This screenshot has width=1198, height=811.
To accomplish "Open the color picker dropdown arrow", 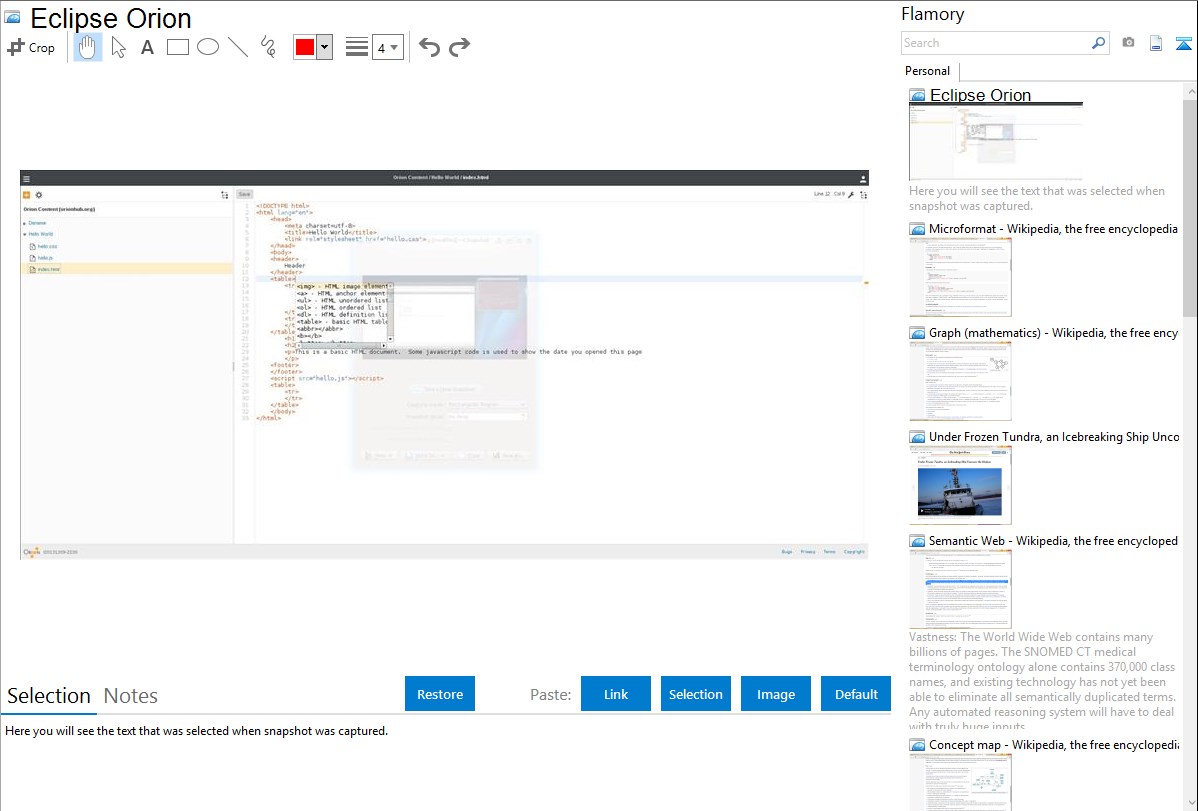I will pos(325,47).
